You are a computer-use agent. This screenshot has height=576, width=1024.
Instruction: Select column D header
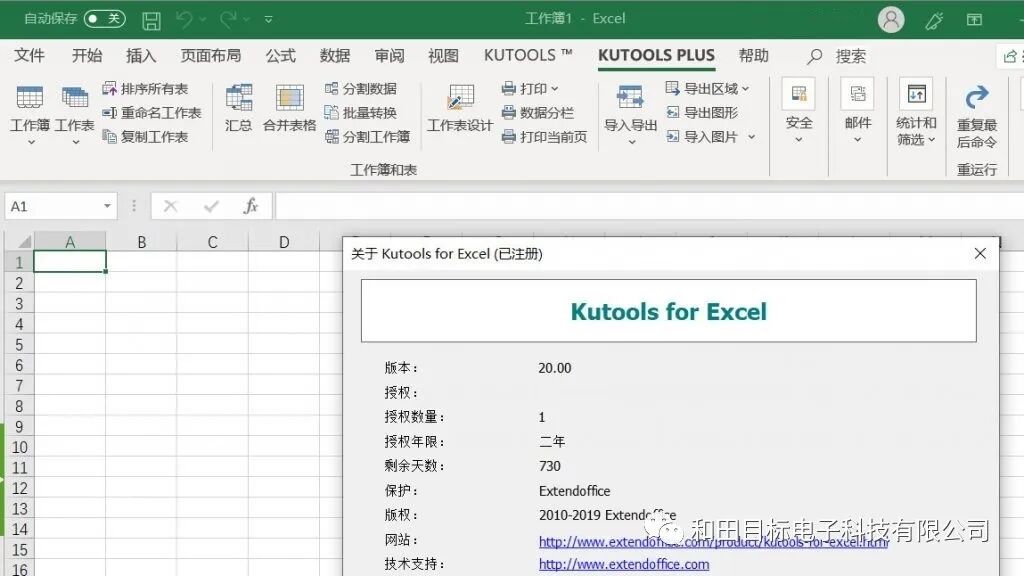tap(284, 242)
